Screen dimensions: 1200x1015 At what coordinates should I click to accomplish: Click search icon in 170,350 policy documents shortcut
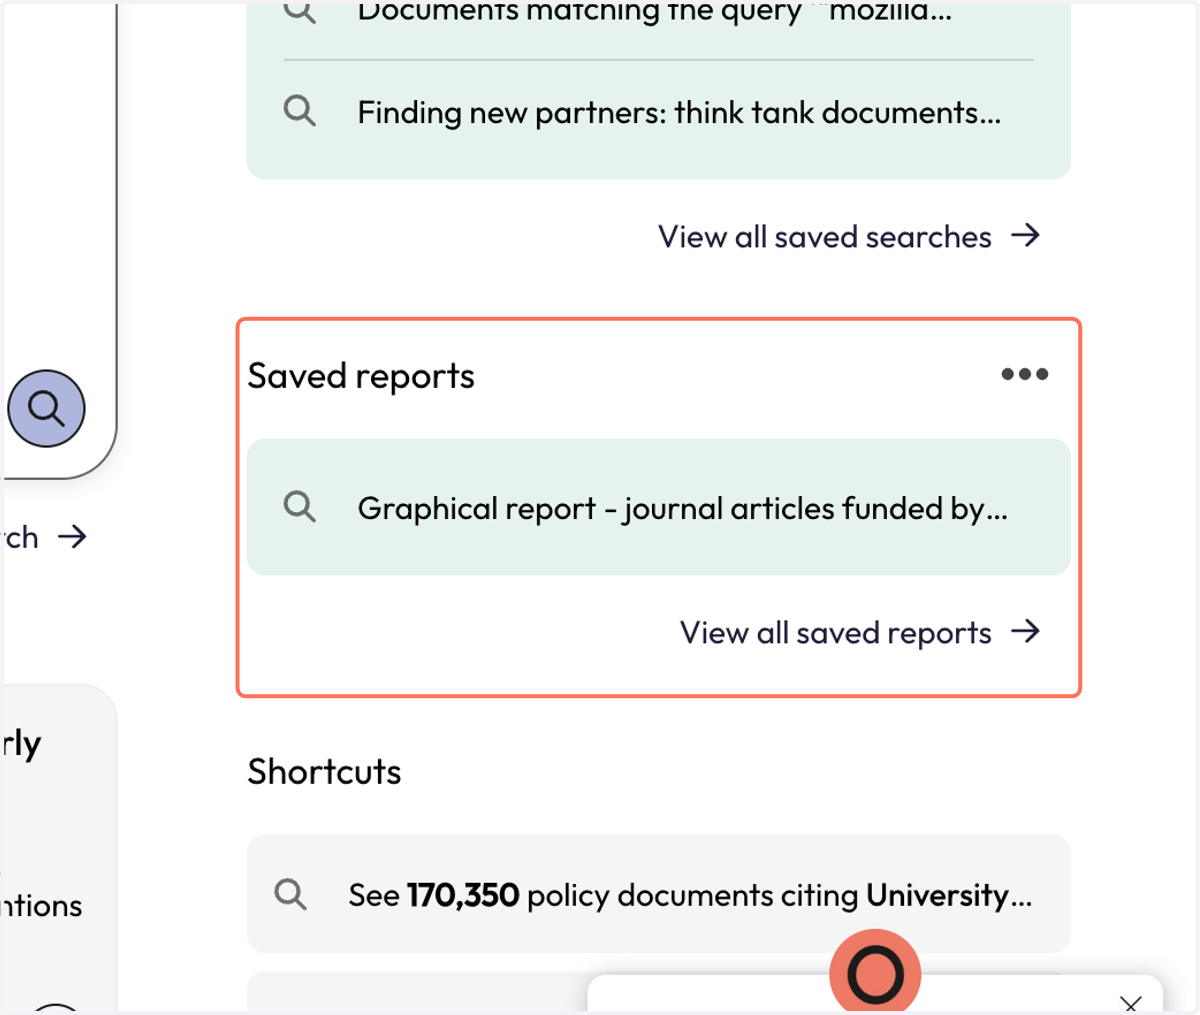290,893
